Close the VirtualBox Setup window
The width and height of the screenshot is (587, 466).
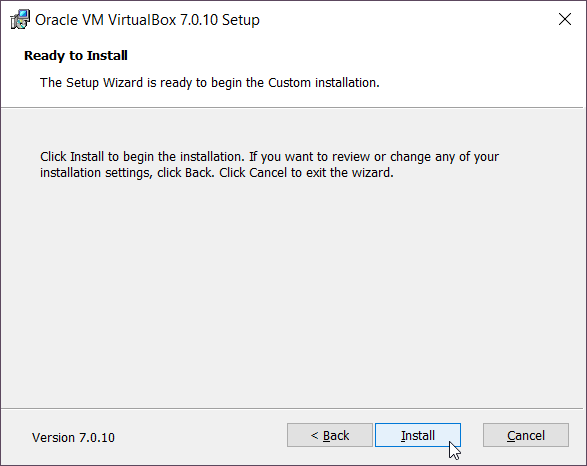(565, 19)
